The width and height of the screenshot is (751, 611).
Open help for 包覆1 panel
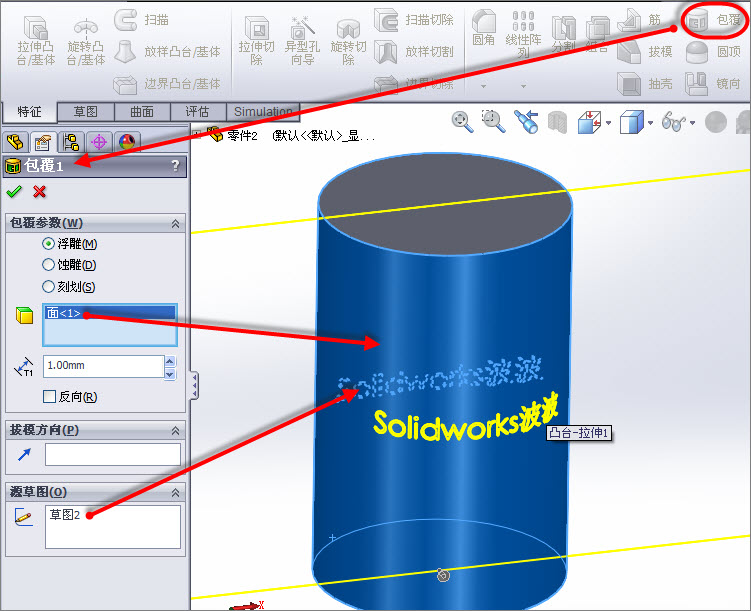176,166
